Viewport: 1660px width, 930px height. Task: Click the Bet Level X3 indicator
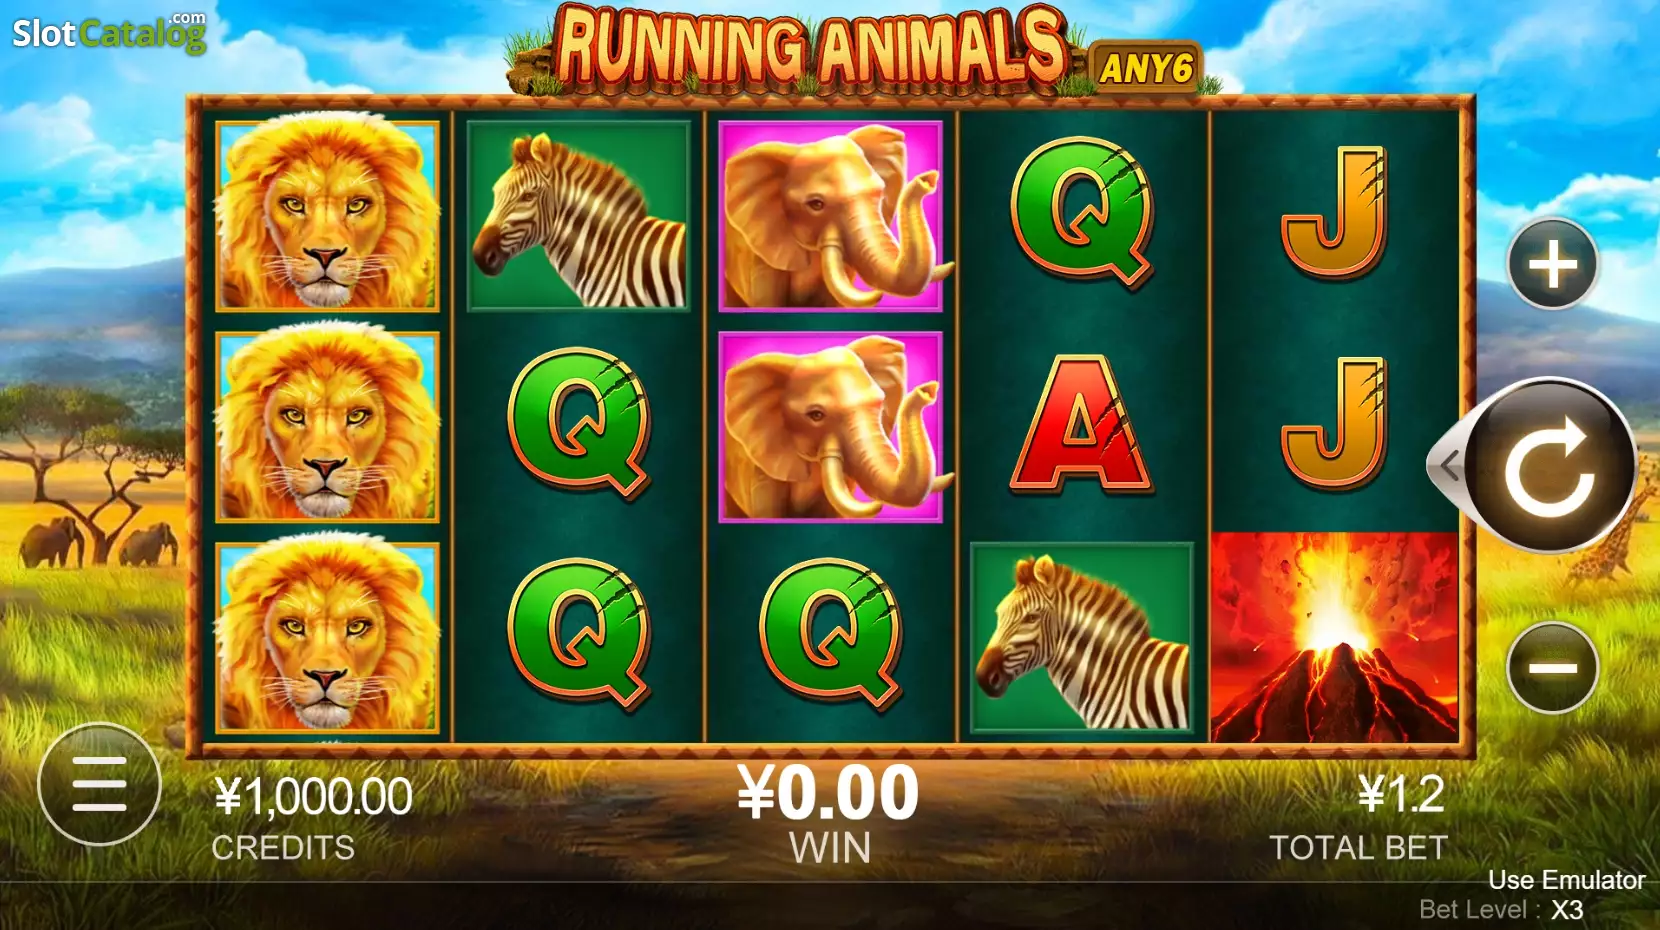pos(1501,910)
